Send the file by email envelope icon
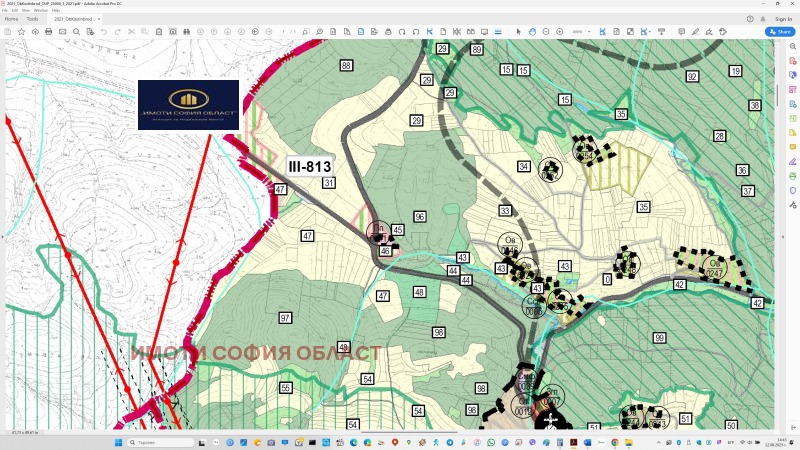Screen dimensions: 800x450 [x=62, y=32]
